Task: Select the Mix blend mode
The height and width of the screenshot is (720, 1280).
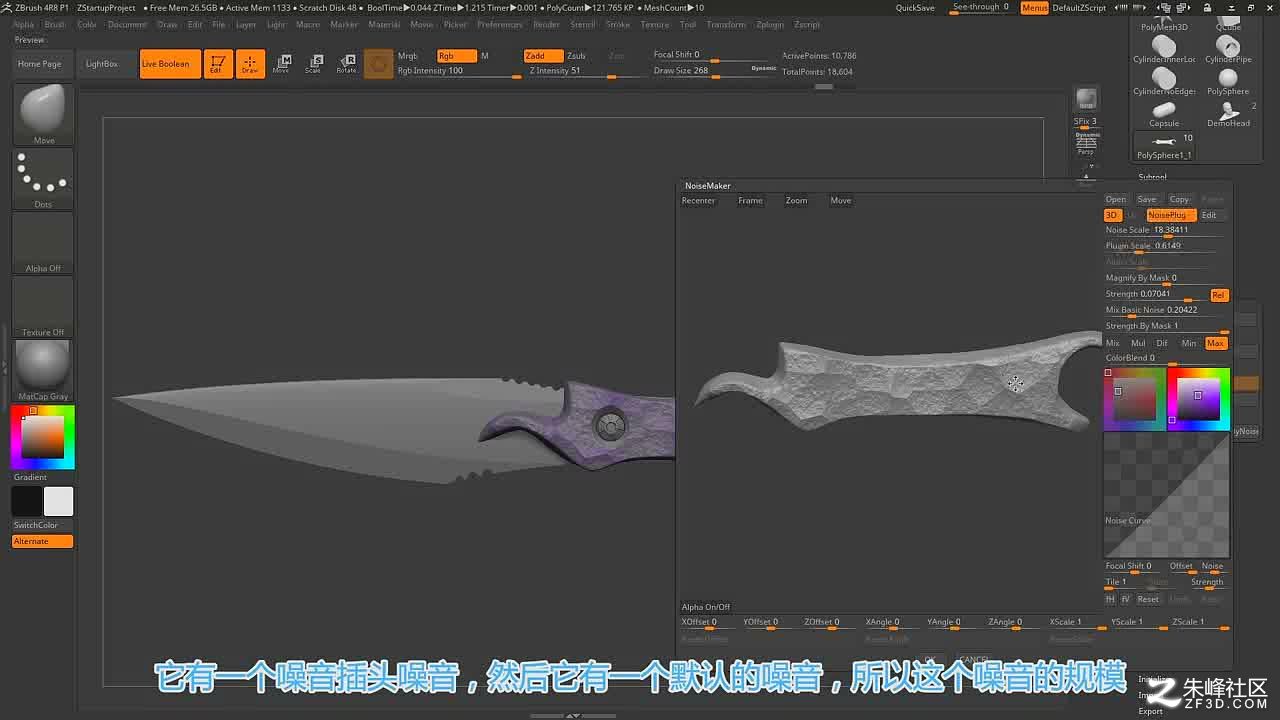Action: 1113,343
